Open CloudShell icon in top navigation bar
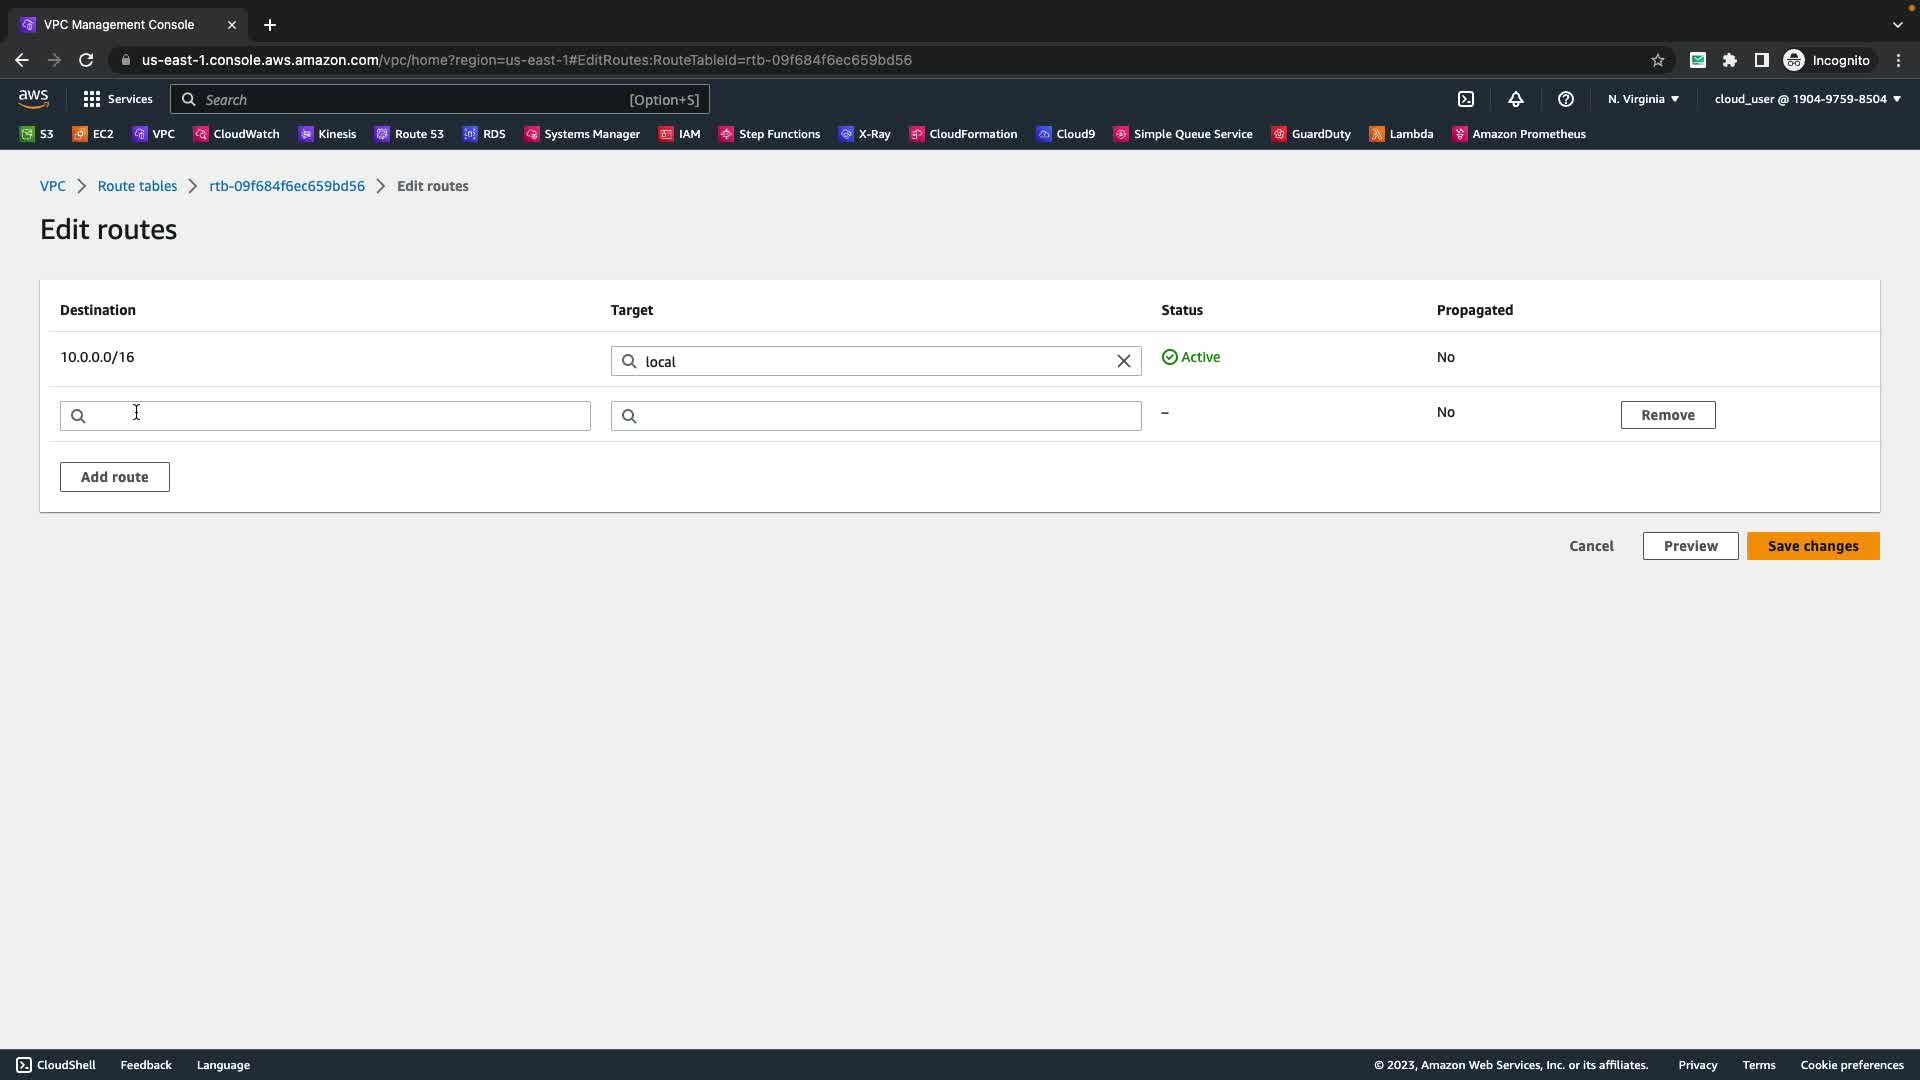1920x1080 pixels. click(1466, 99)
